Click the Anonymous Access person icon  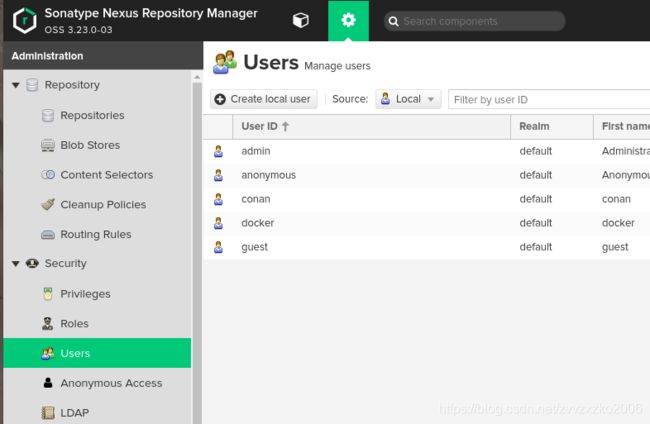click(48, 383)
